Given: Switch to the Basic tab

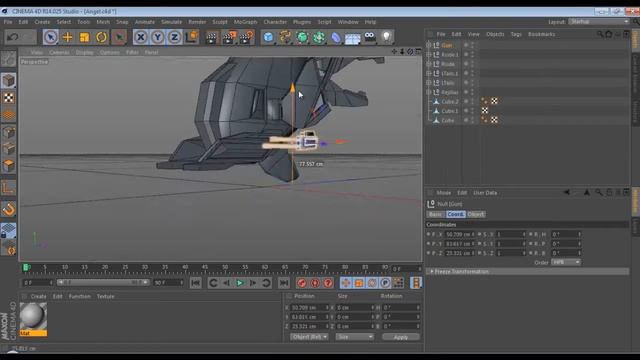Looking at the screenshot, I should 435,214.
